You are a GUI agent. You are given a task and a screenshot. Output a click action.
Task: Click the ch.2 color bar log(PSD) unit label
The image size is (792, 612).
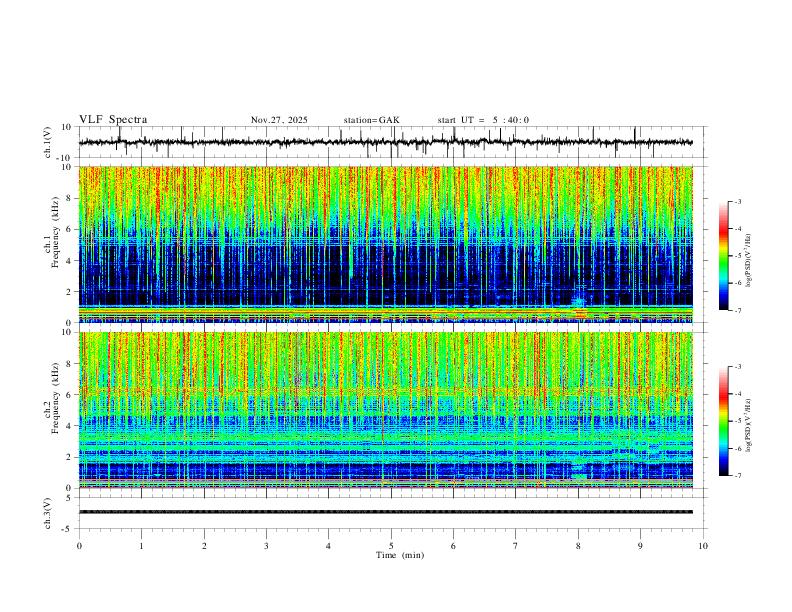(x=748, y=425)
